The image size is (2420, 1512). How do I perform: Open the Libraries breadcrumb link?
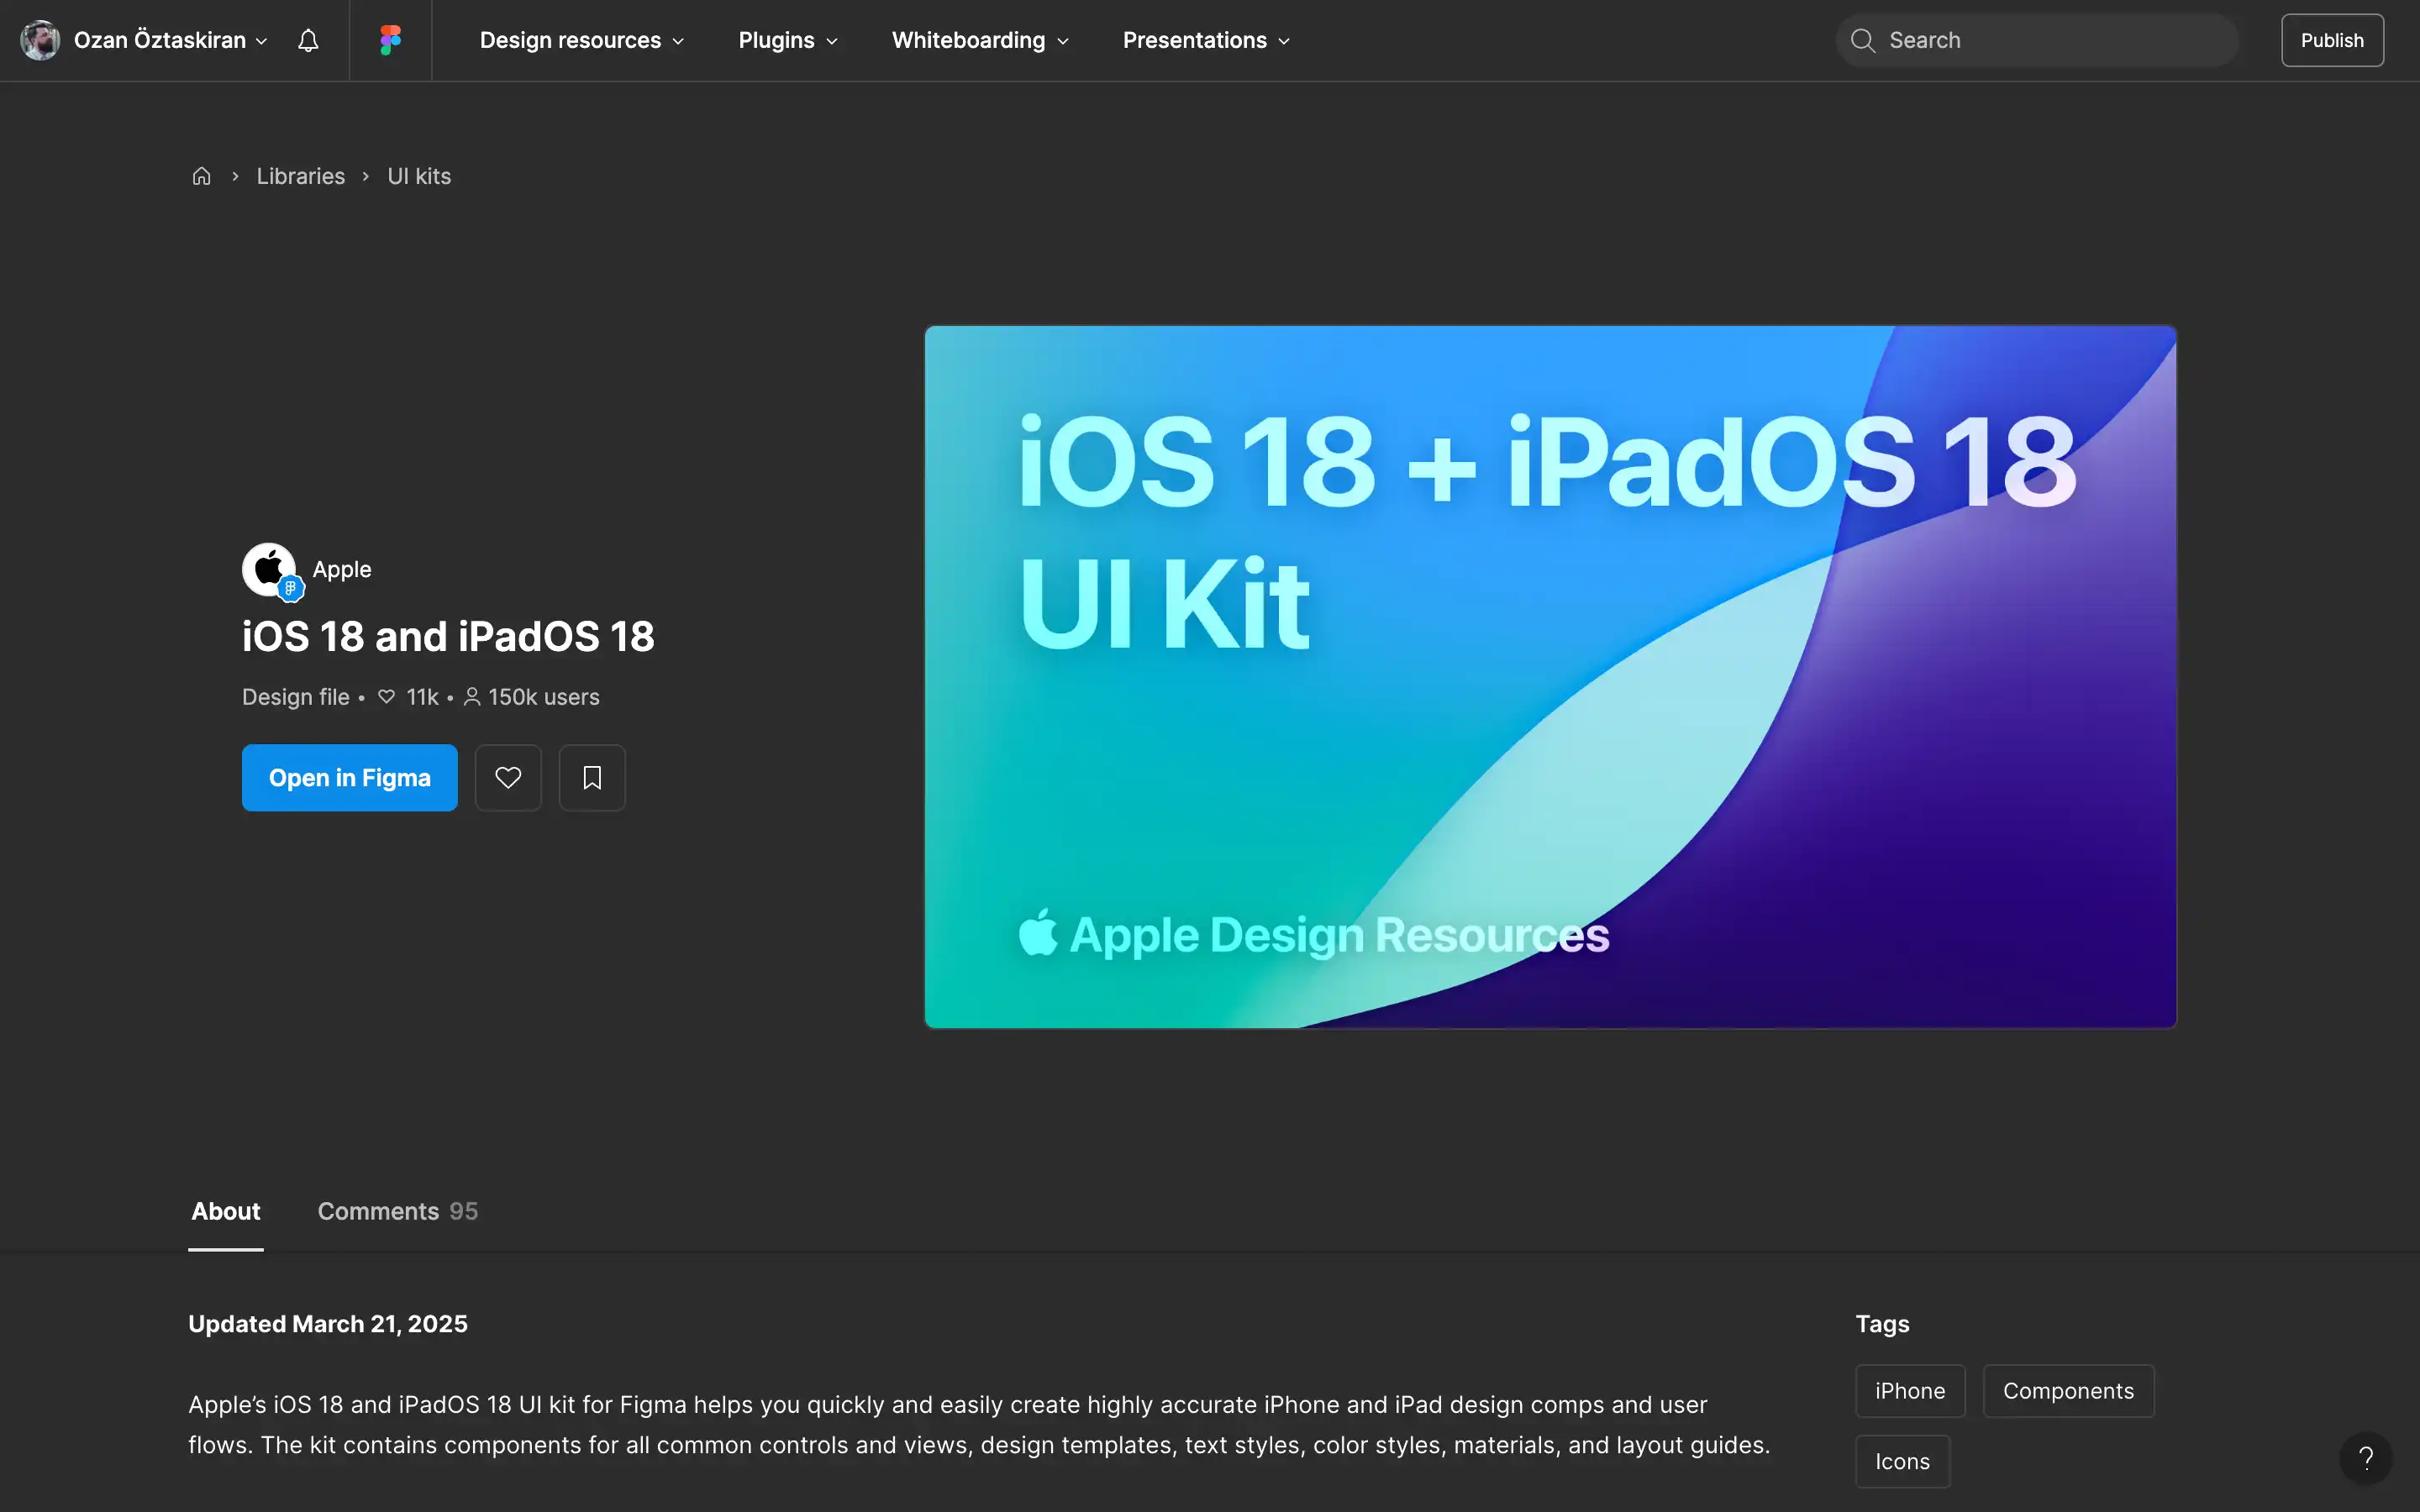[x=301, y=176]
